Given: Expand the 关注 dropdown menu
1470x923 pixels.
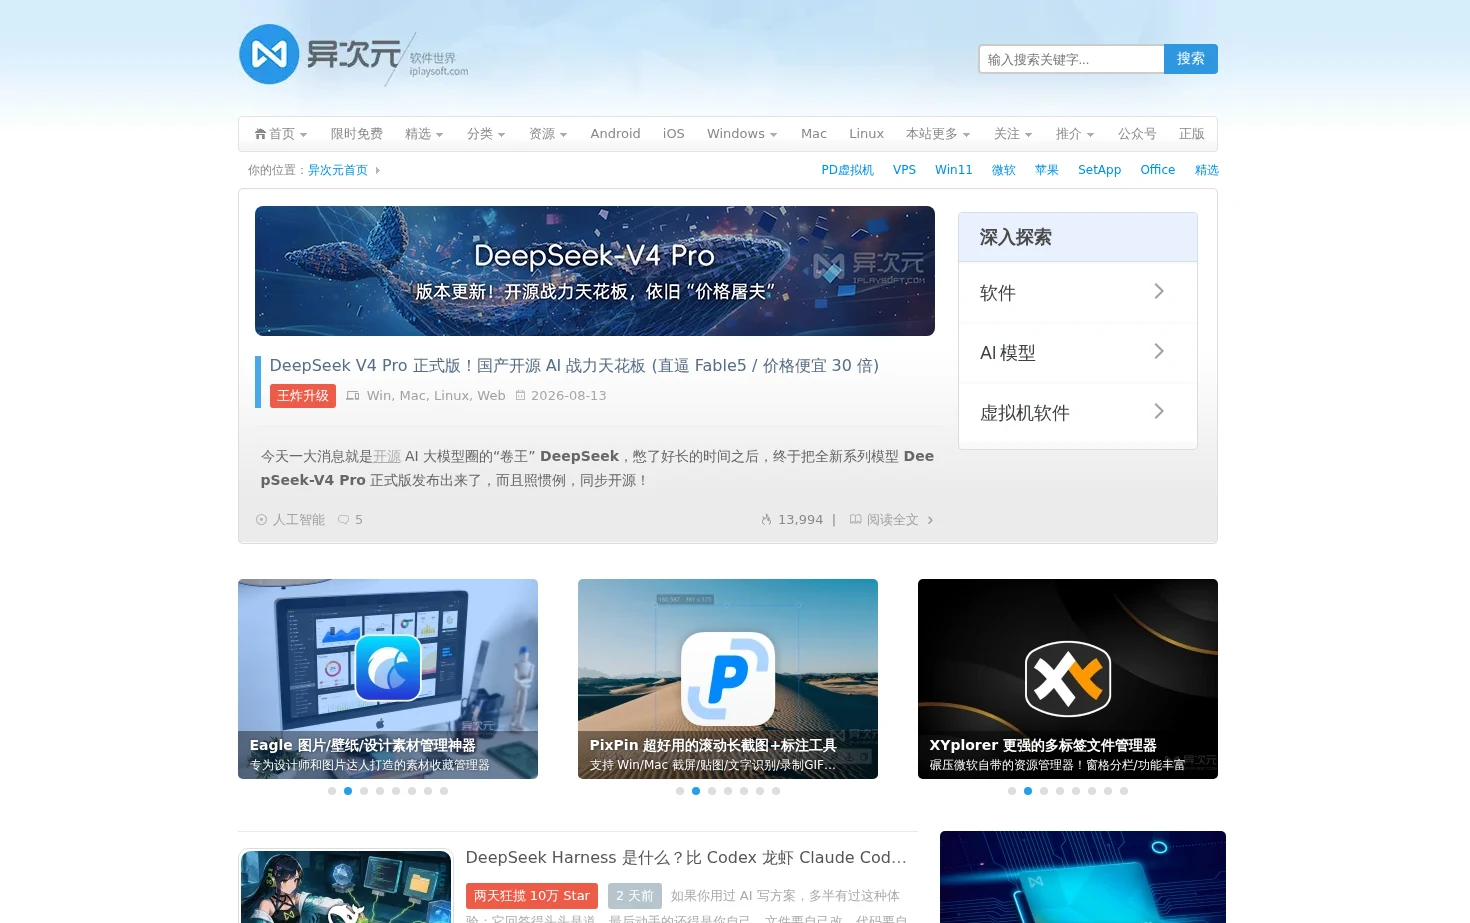Looking at the screenshot, I should (x=1013, y=134).
